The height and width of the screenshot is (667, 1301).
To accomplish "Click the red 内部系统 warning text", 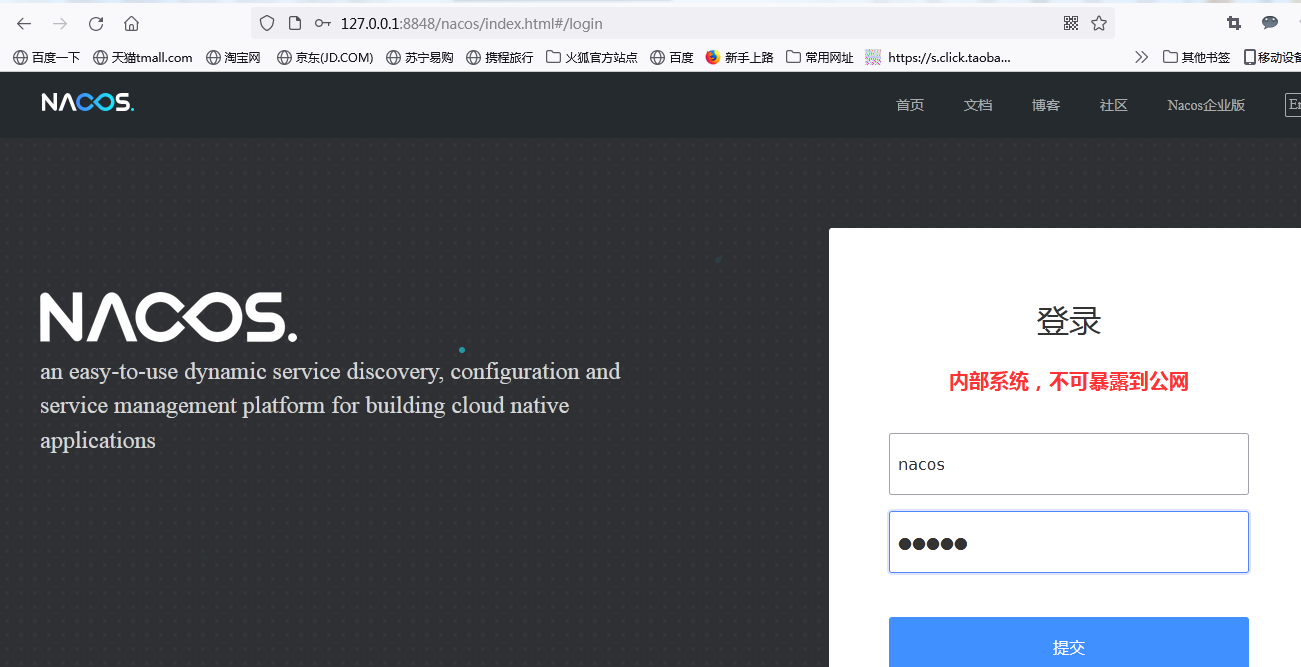I will pyautogui.click(x=1069, y=381).
